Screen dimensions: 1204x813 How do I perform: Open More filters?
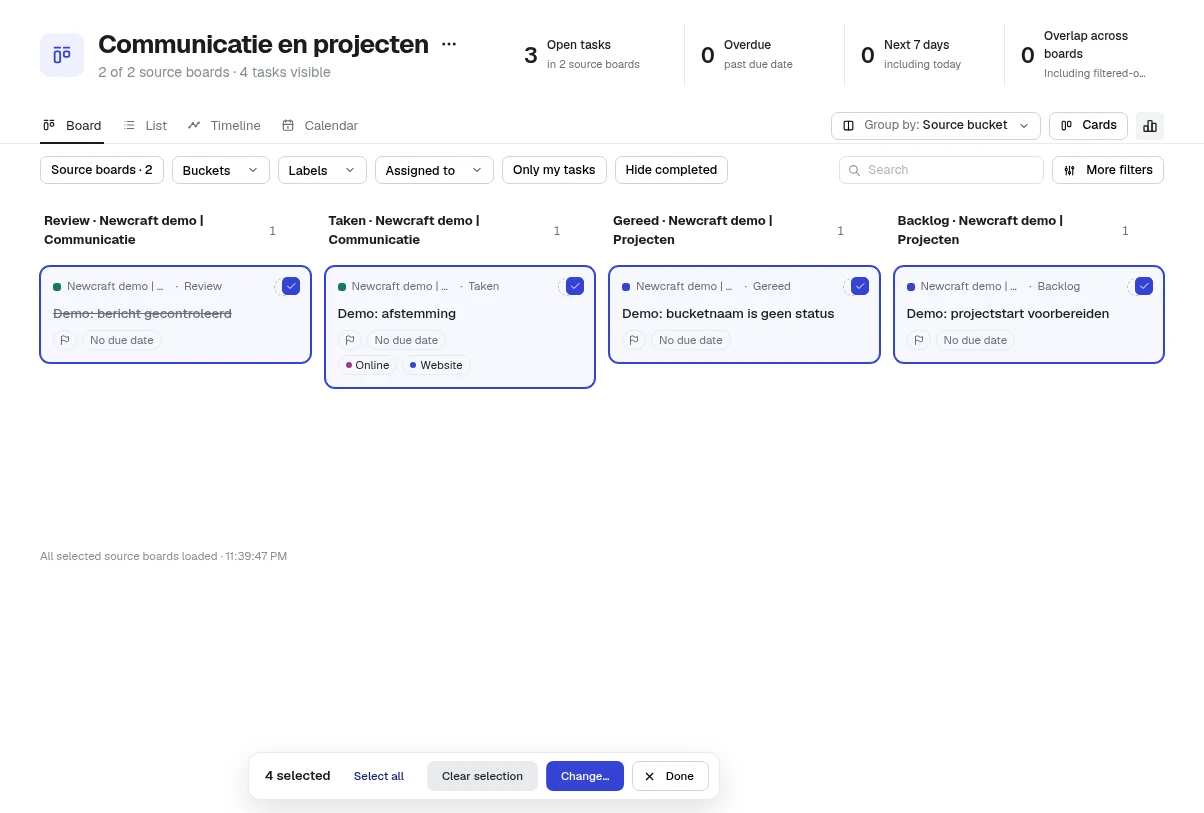[1108, 170]
